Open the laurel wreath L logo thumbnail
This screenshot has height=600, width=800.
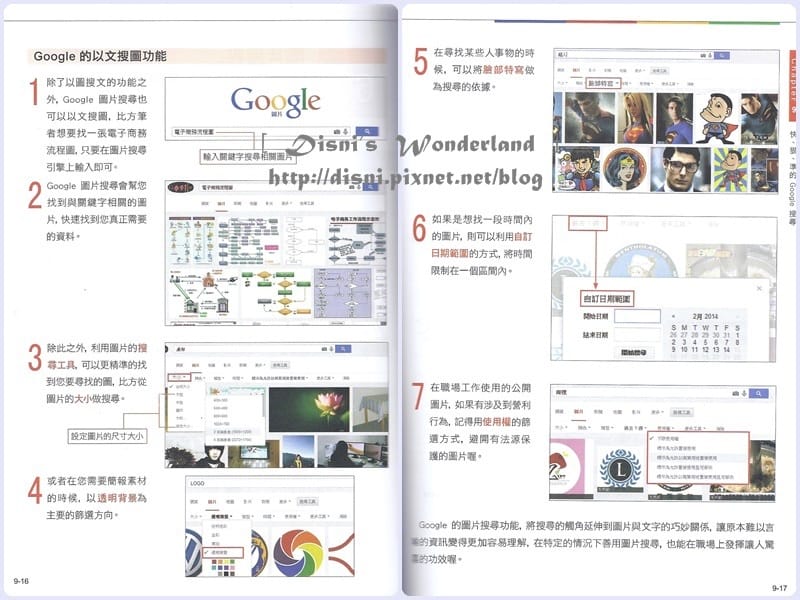coord(620,468)
